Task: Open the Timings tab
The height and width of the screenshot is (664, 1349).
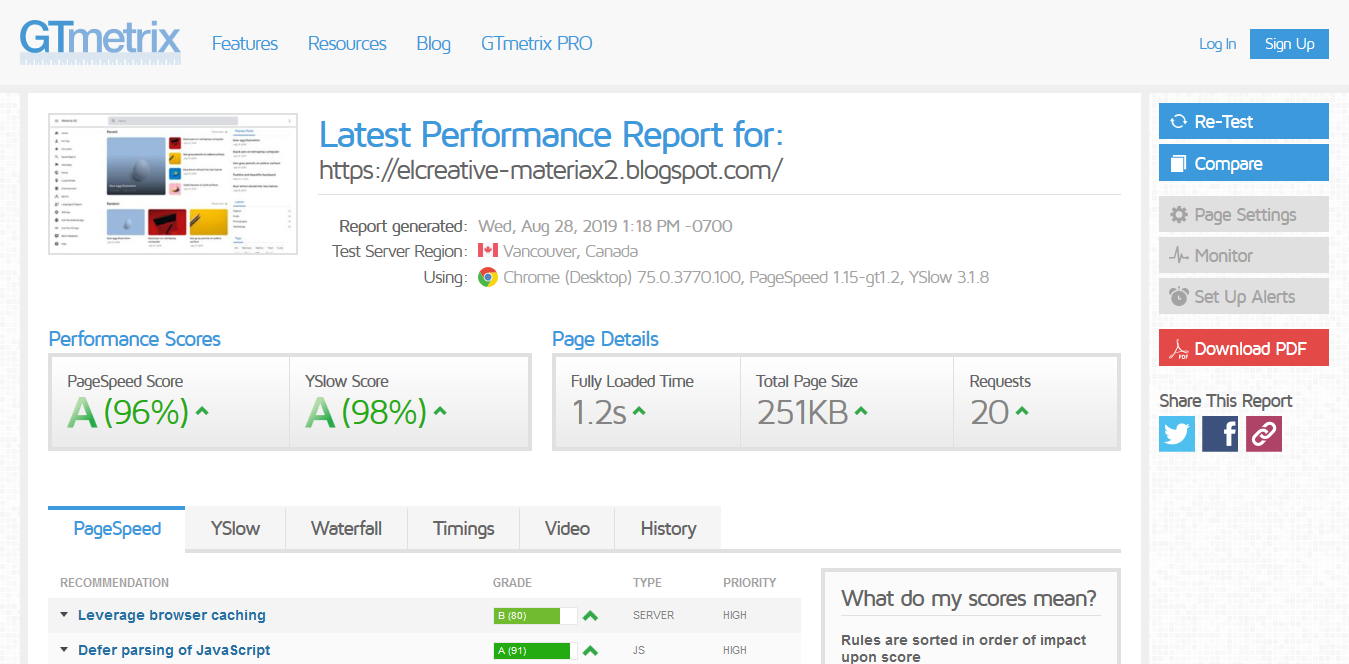Action: click(464, 529)
